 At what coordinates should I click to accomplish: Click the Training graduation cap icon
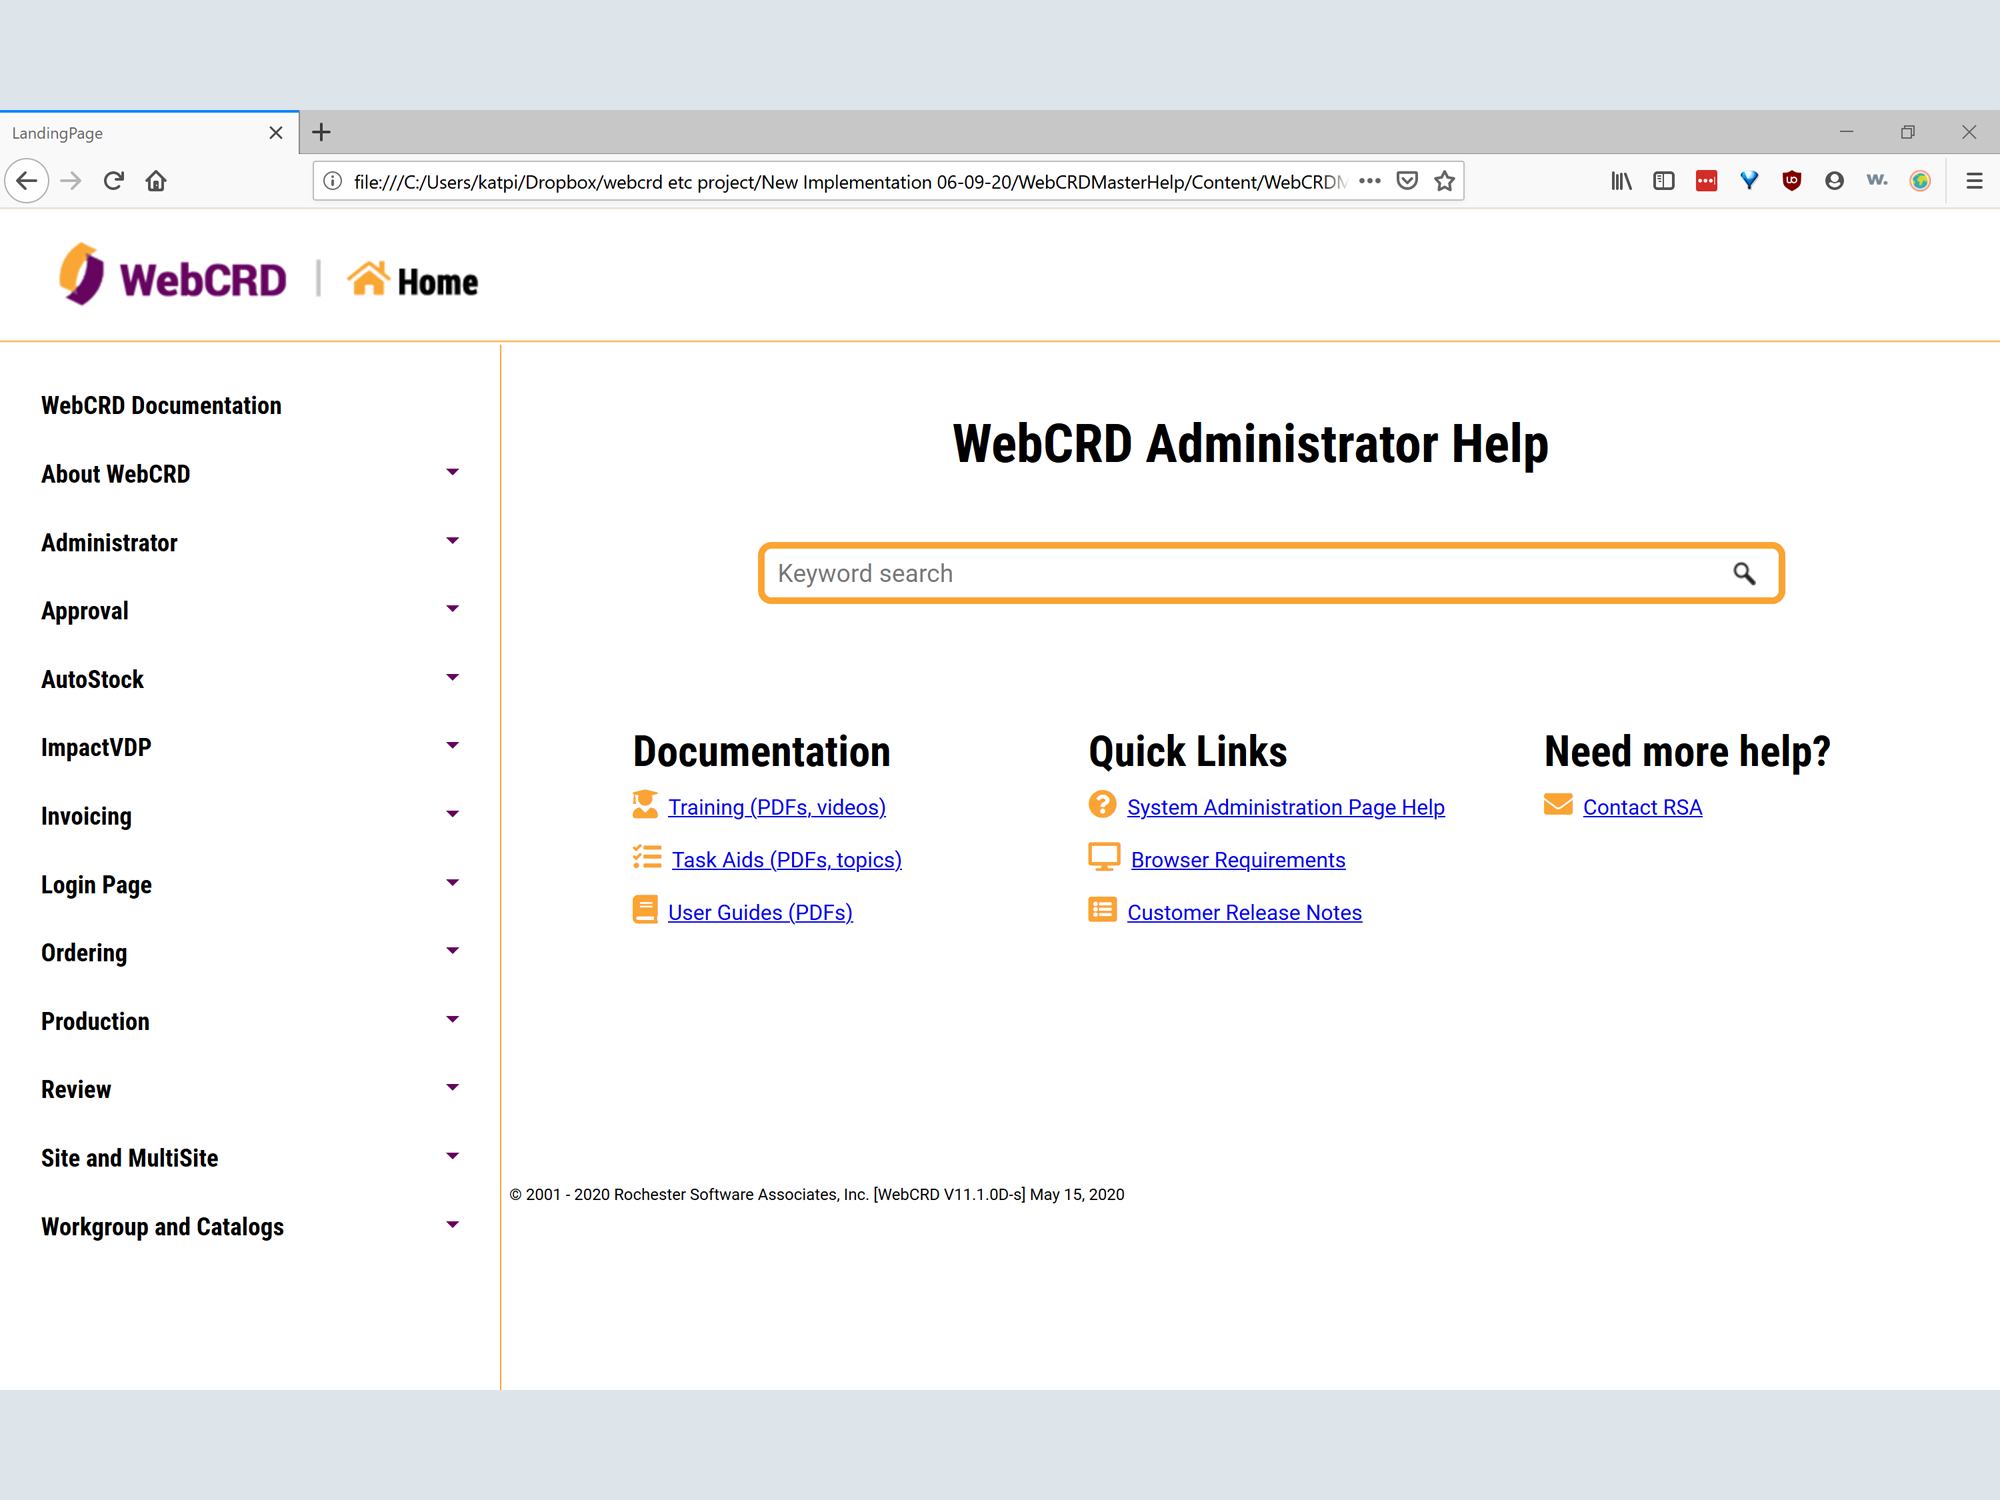(645, 804)
